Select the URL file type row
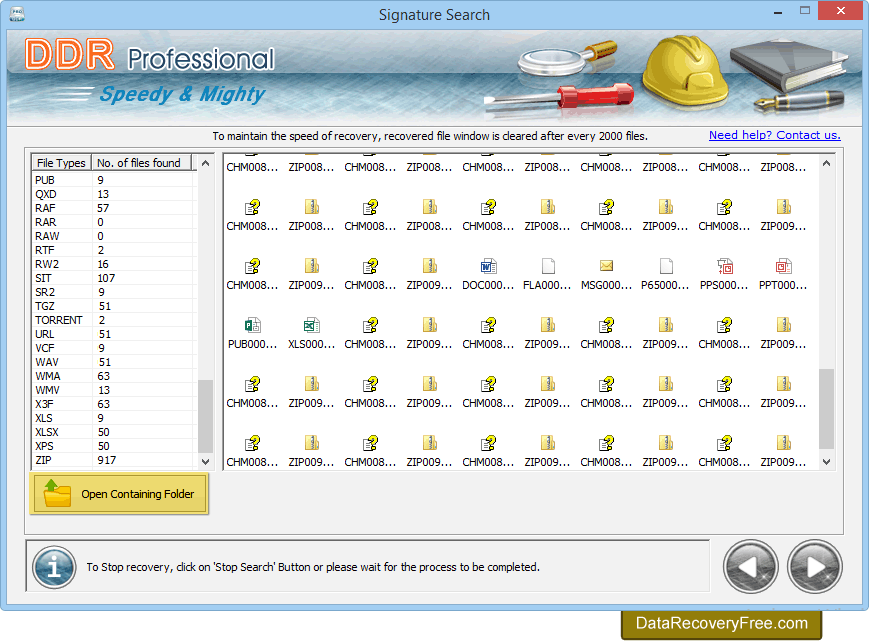Image resolution: width=869 pixels, height=641 pixels. click(114, 334)
